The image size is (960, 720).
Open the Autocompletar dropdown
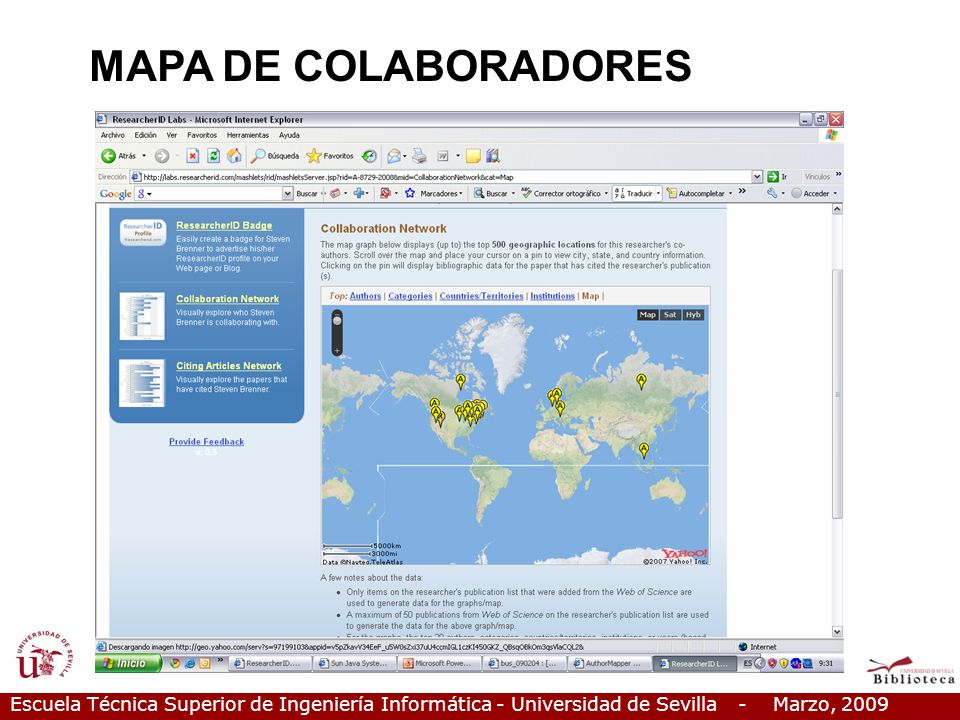(x=730, y=193)
